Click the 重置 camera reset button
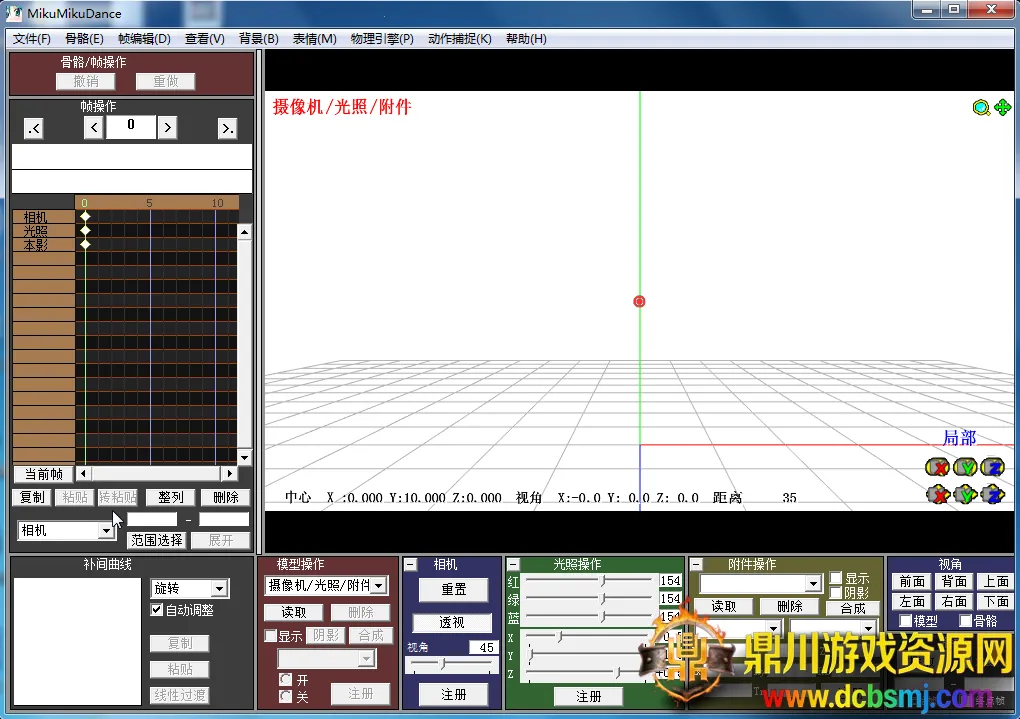 [x=453, y=590]
